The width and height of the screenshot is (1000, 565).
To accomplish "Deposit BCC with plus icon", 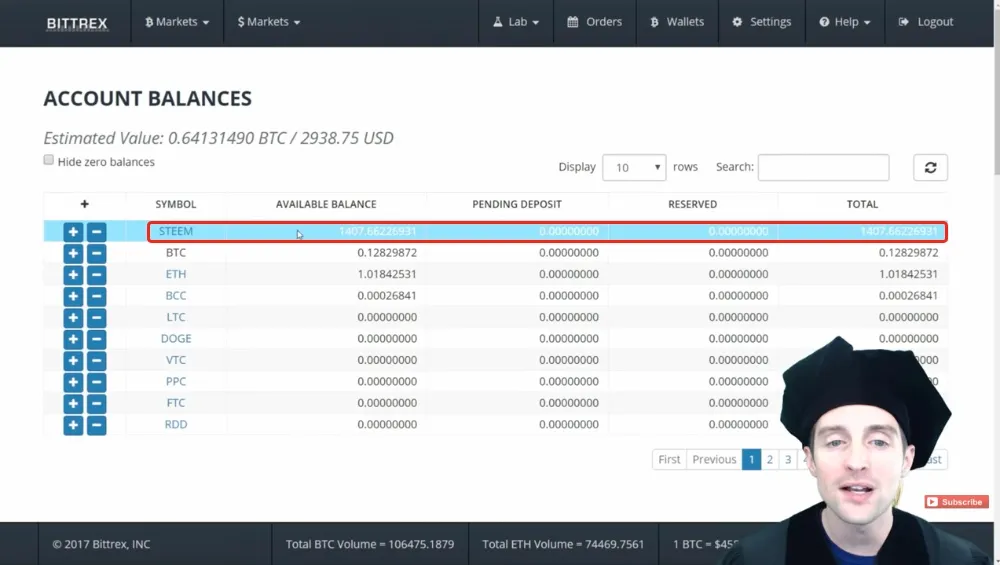I will point(73,296).
